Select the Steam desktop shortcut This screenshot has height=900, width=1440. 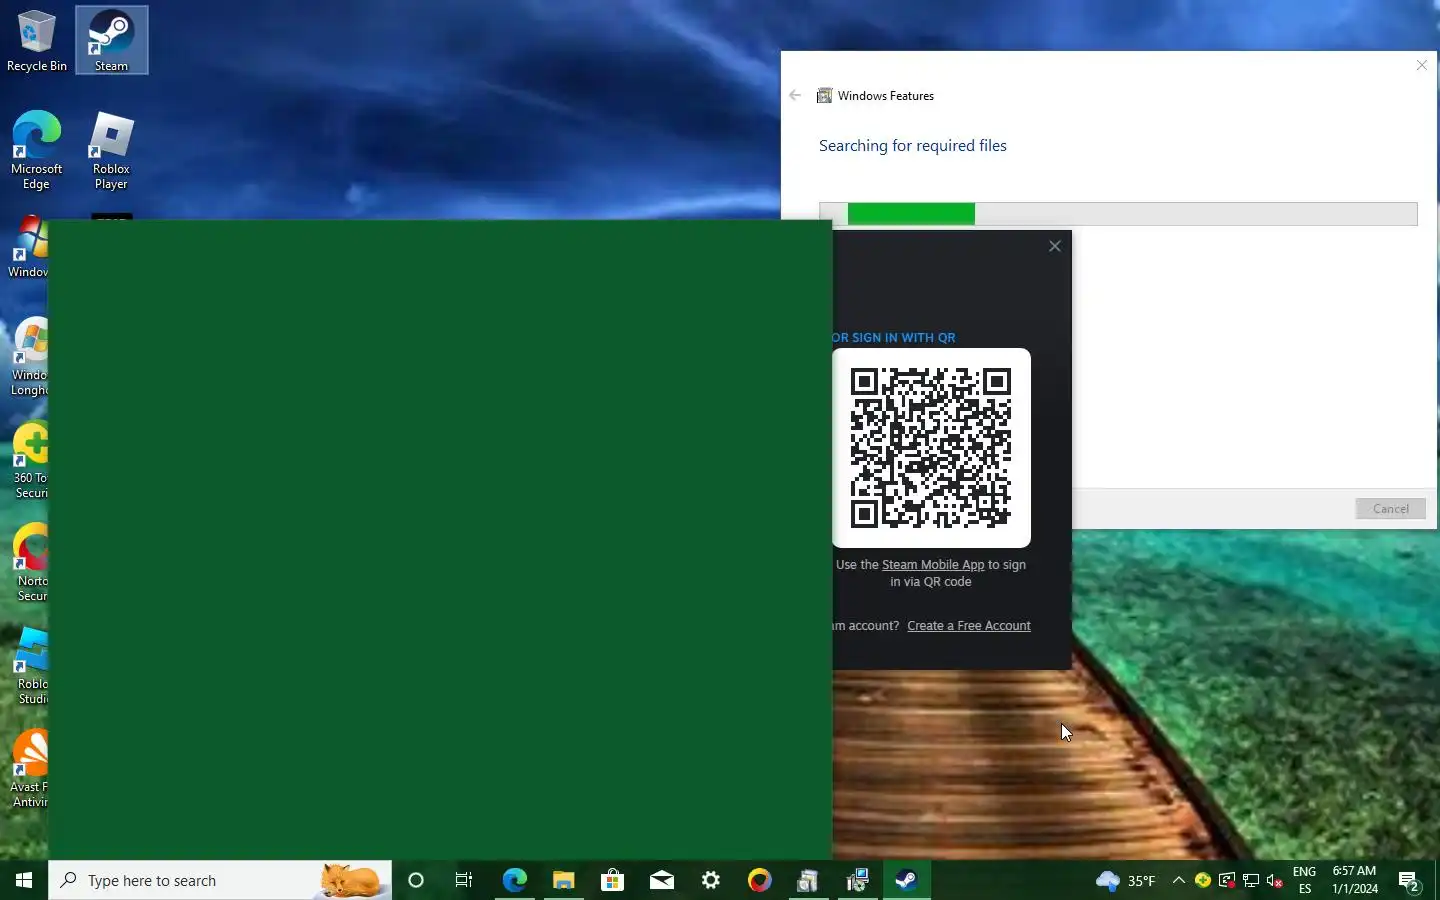pos(111,41)
